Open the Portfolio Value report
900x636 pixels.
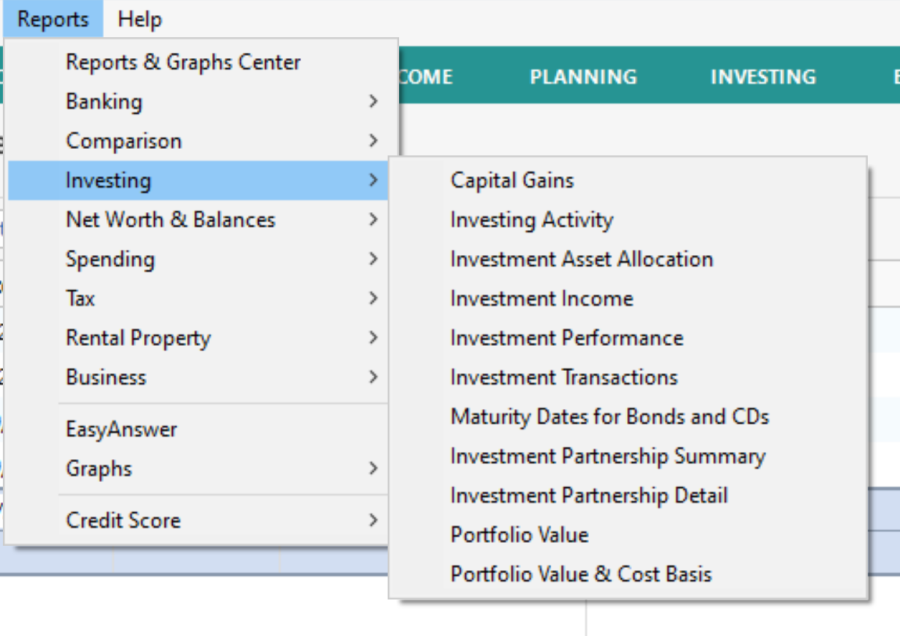coord(519,535)
